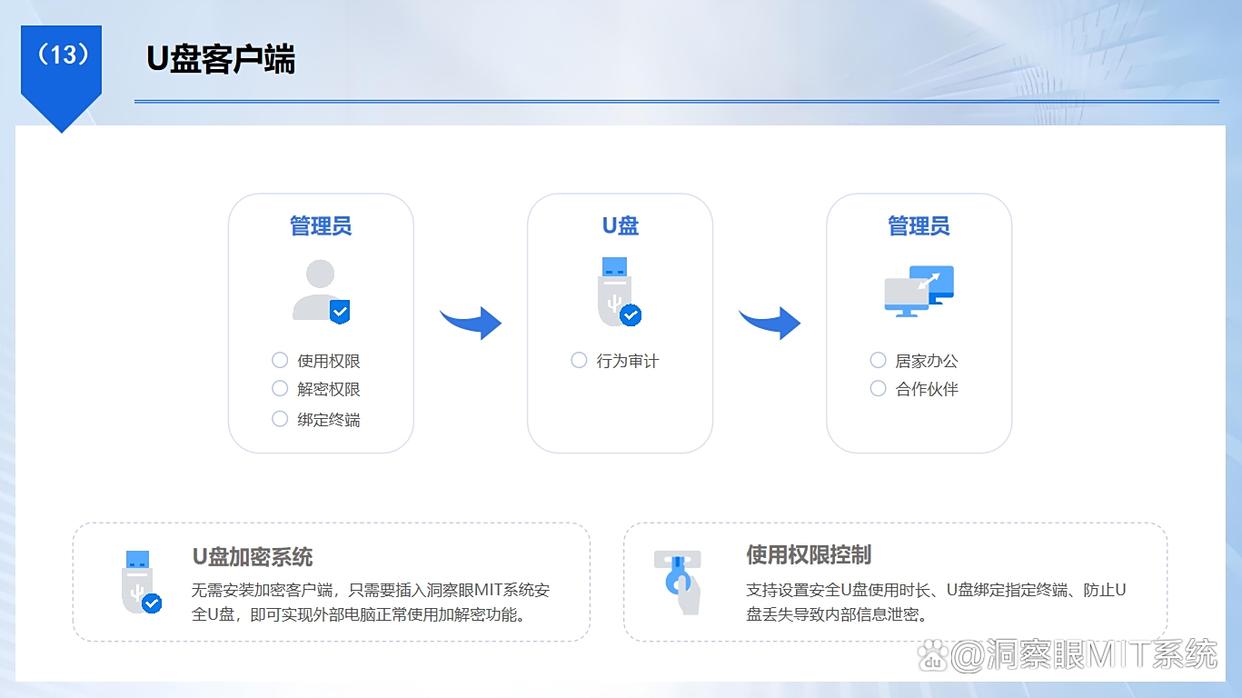1242x698 pixels.
Task: Click the dual monitors icon
Action: 919,291
